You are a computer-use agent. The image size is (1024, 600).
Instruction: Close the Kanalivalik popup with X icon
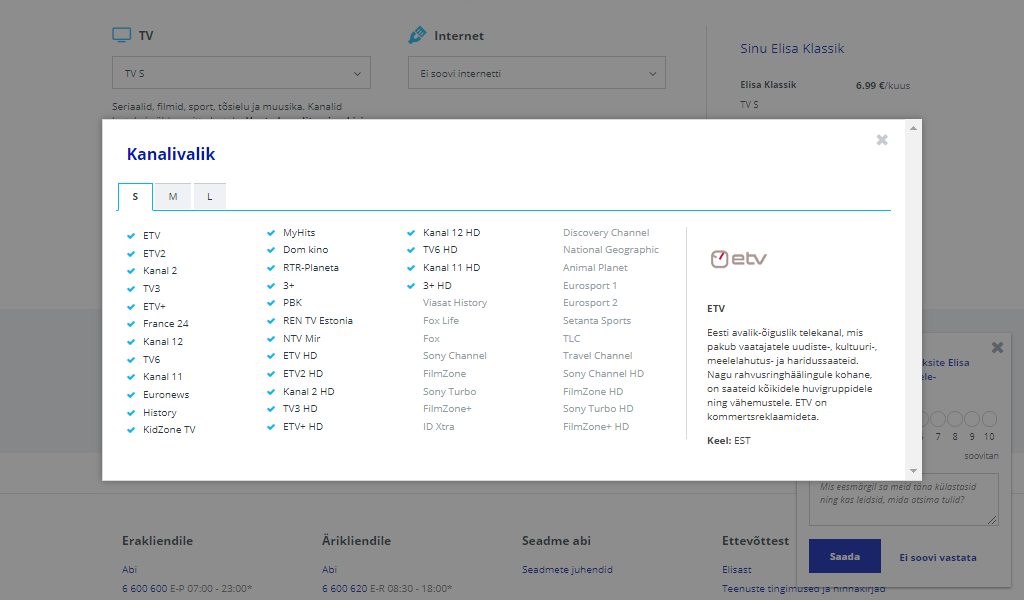coord(881,140)
